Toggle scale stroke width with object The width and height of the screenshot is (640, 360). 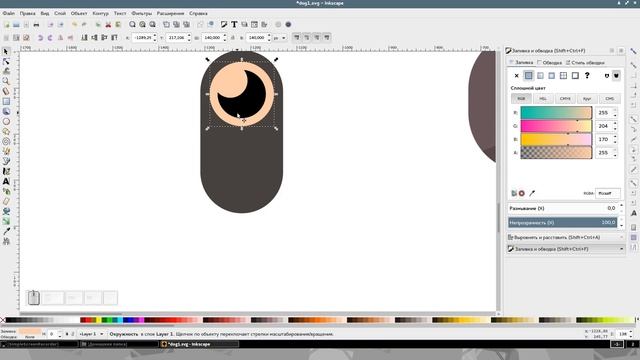297,38
